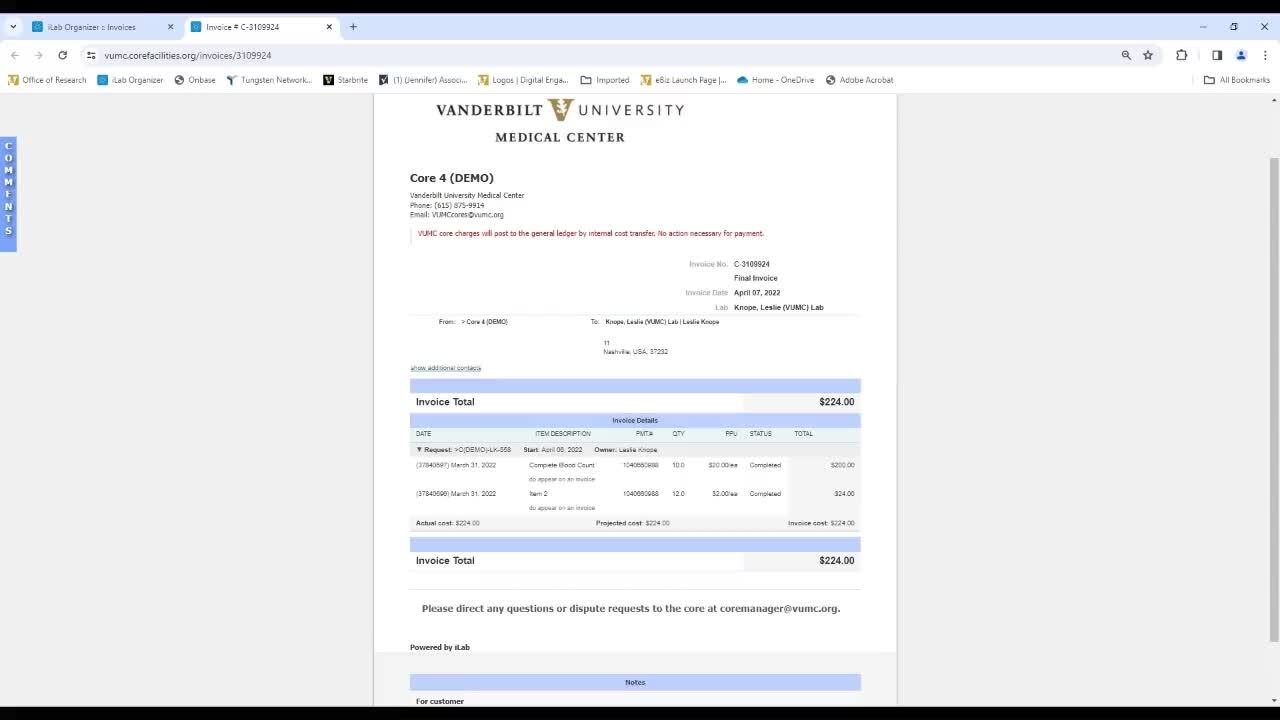Open the Chrome side panel icon
The image size is (1280, 720).
[1217, 55]
